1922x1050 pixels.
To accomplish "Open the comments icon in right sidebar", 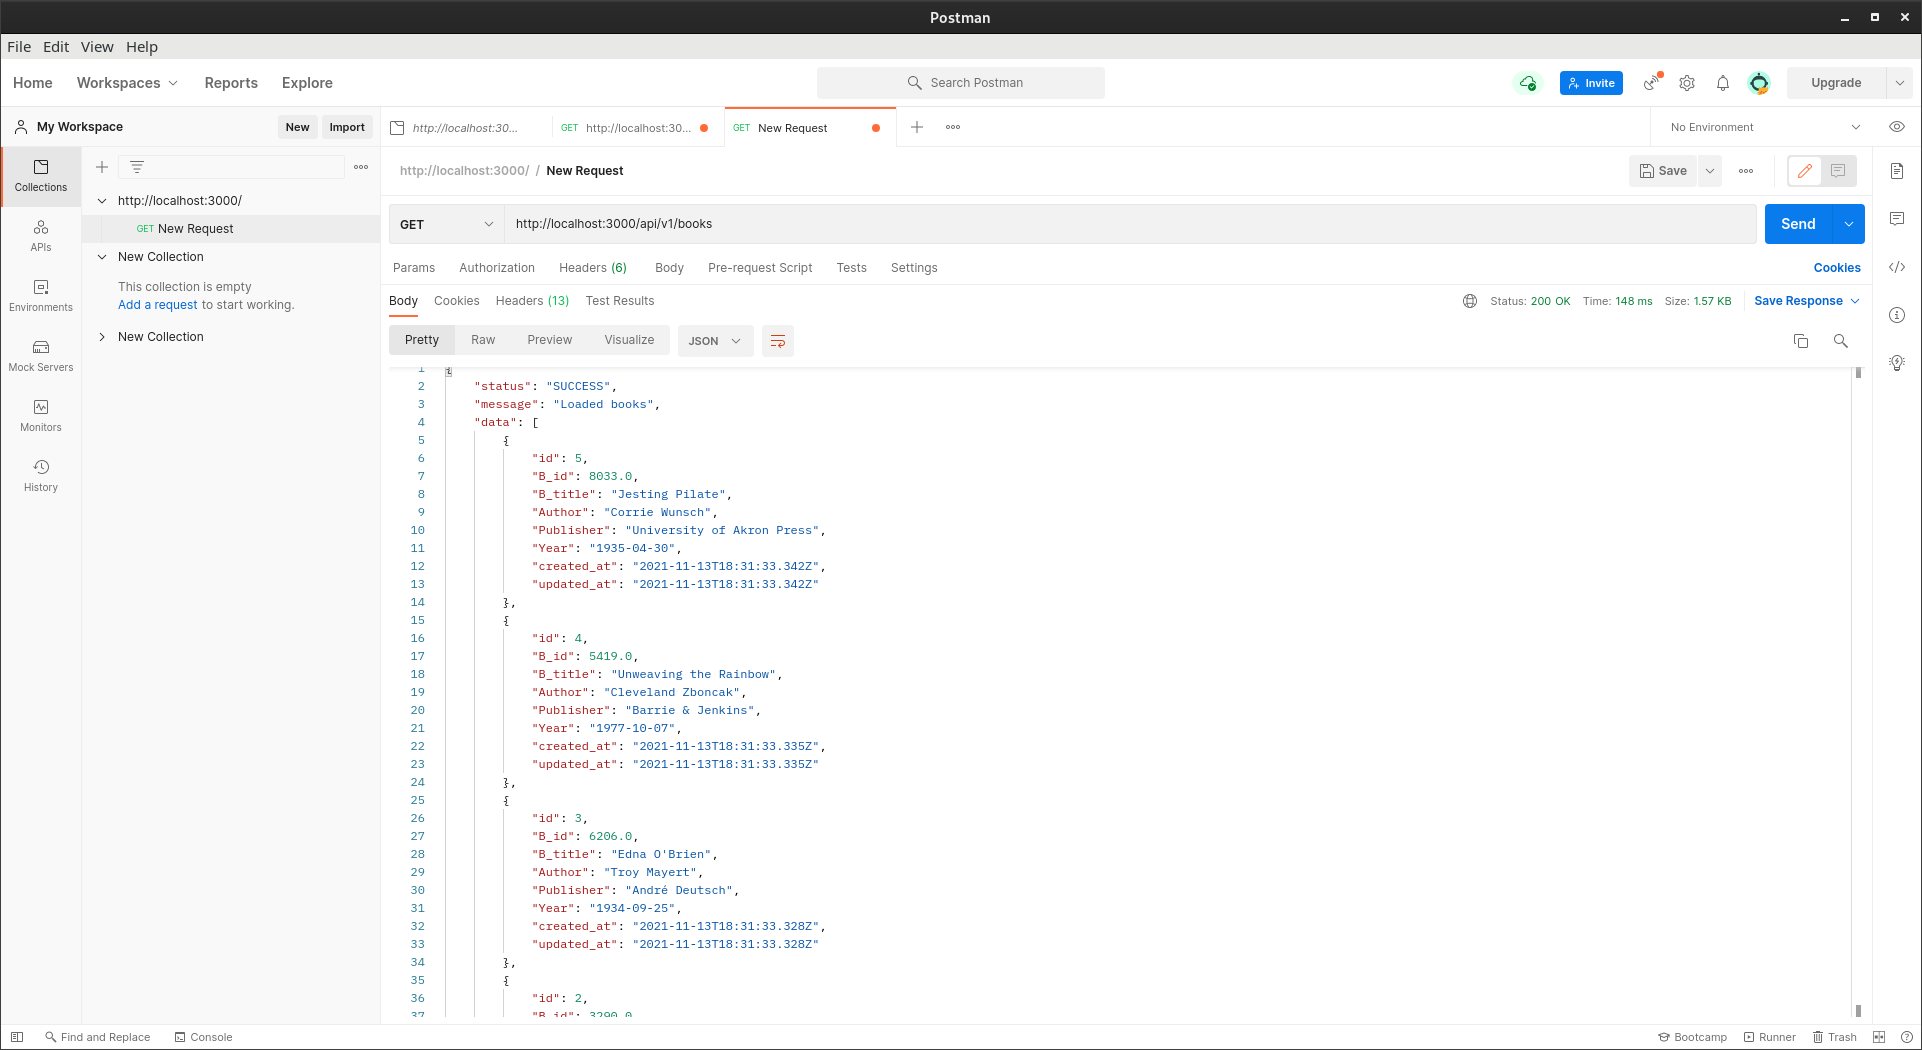I will point(1897,219).
